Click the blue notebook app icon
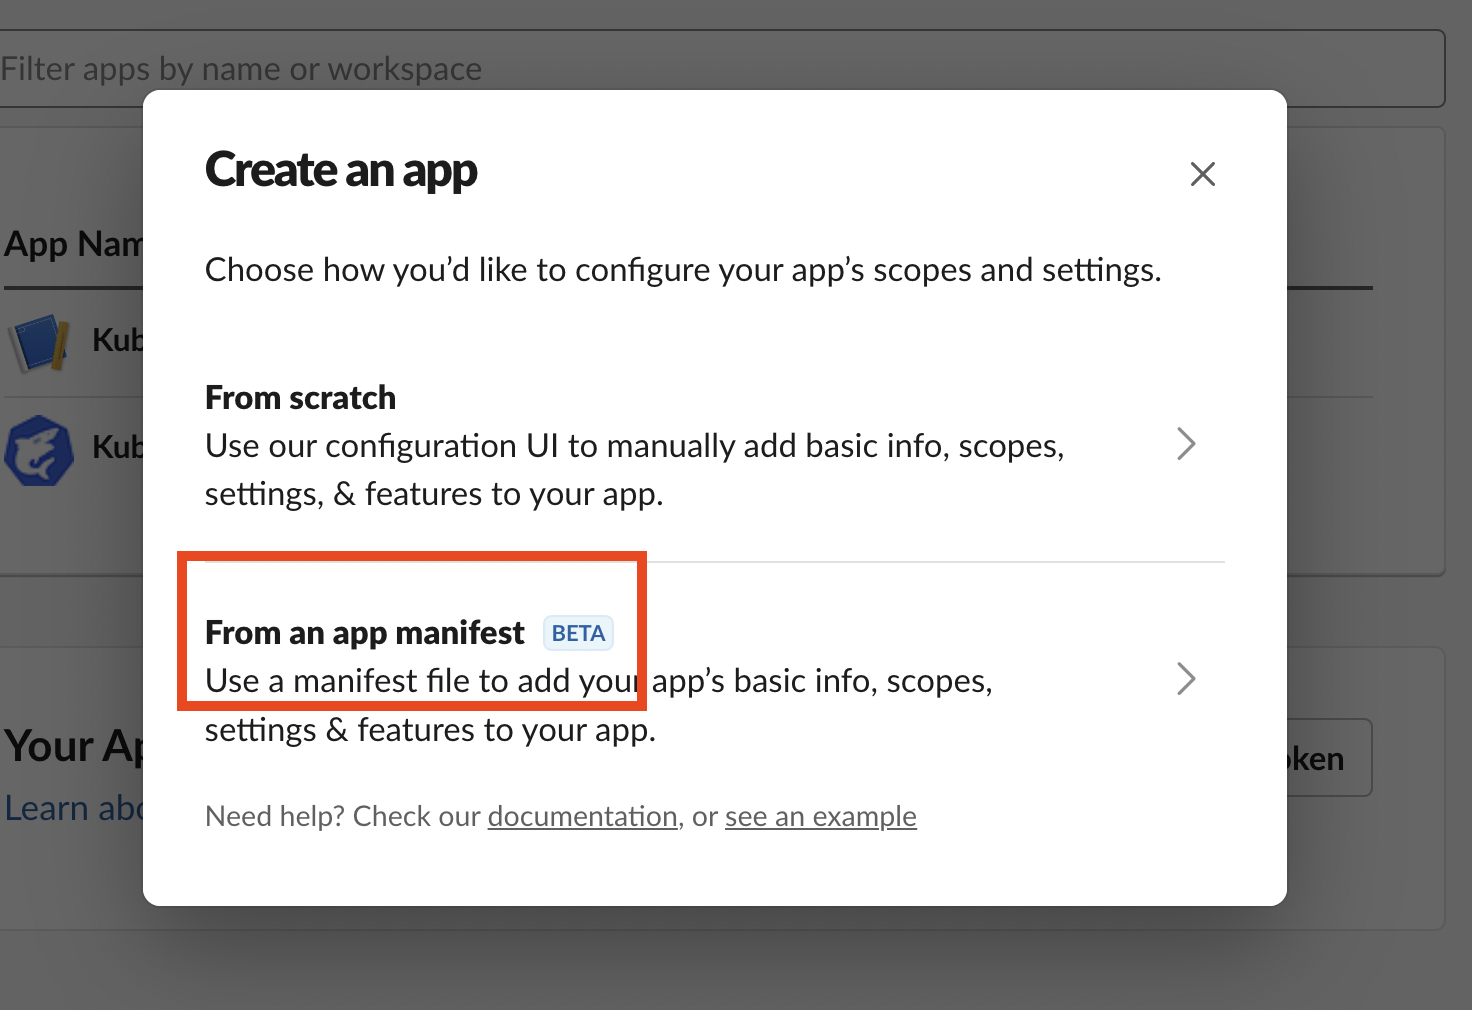Screen dimensions: 1472x1010 39,342
